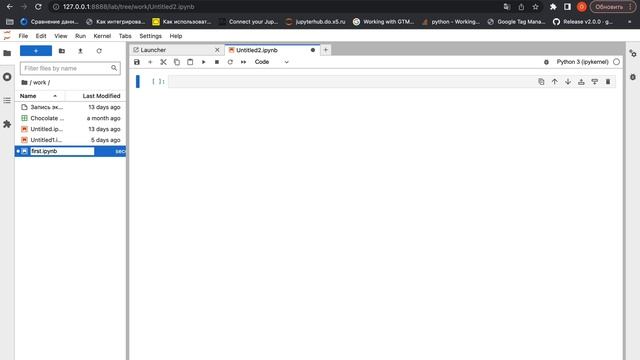Open browser extensions puzzle icon
640x360 pixels.
pos(553,7)
